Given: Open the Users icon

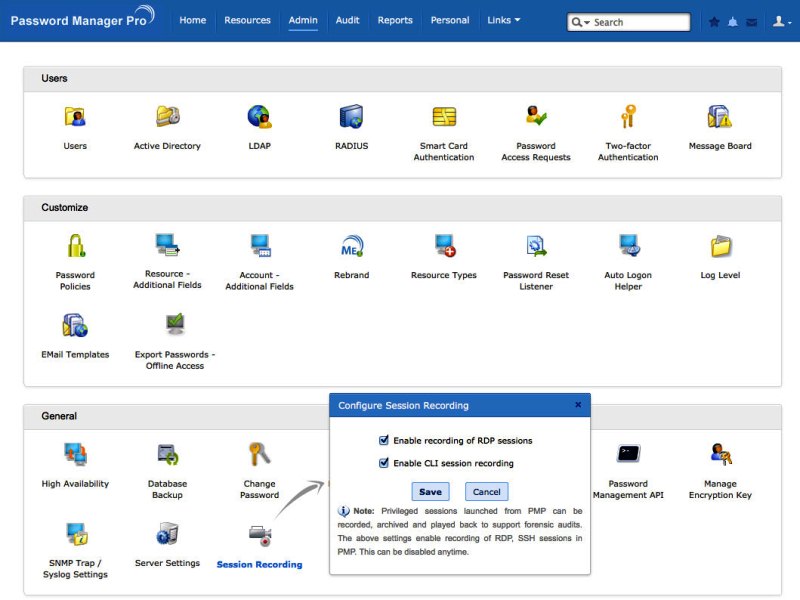Looking at the screenshot, I should pyautogui.click(x=75, y=117).
